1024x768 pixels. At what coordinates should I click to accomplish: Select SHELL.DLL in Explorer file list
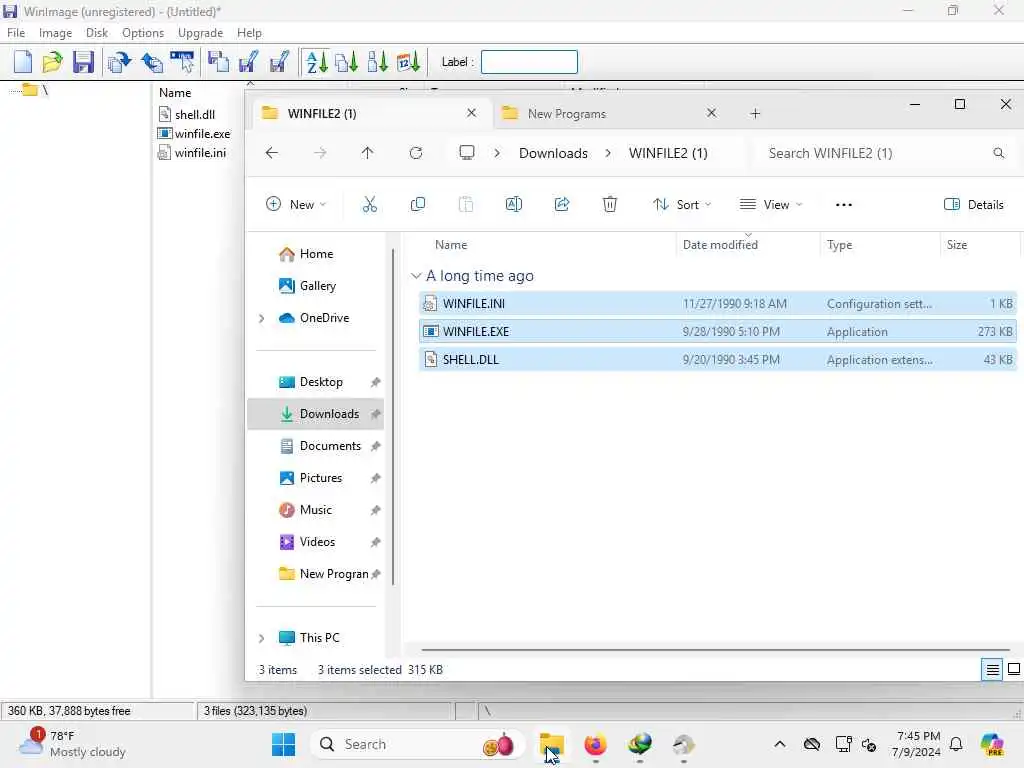(x=718, y=360)
